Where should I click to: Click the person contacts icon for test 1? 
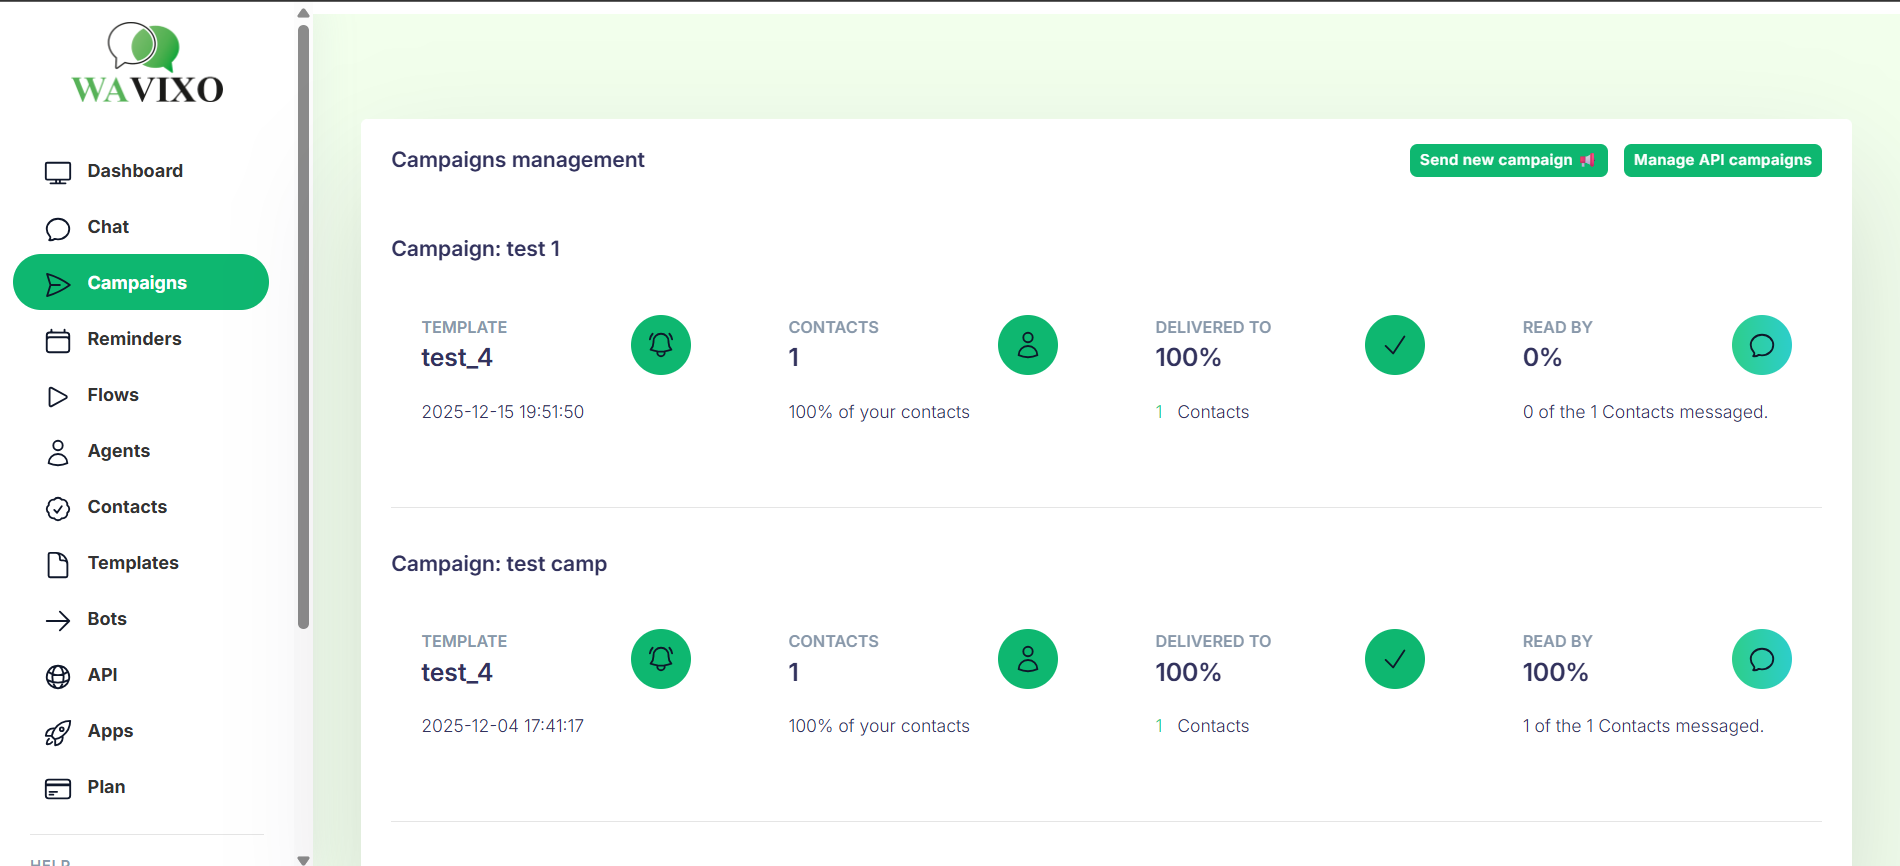pos(1027,345)
